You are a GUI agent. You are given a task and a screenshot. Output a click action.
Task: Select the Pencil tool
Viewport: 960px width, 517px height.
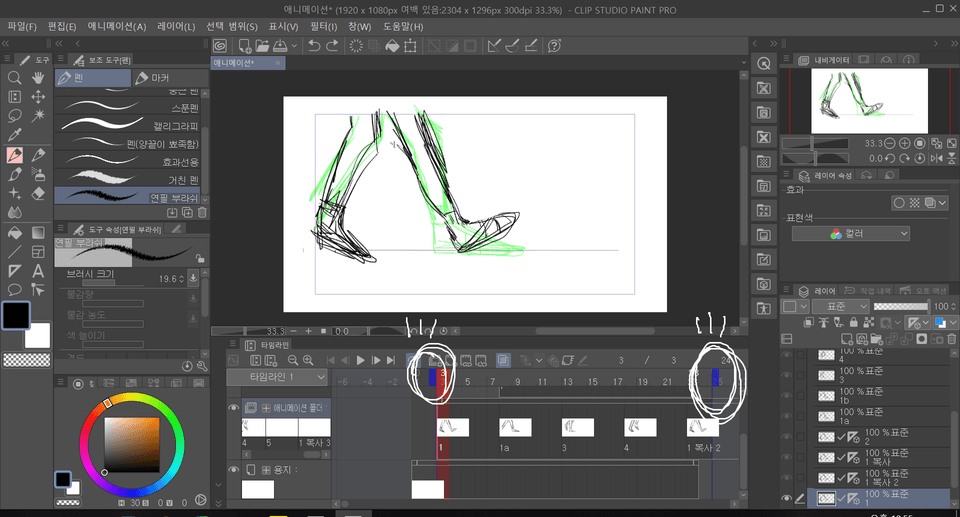(x=38, y=155)
